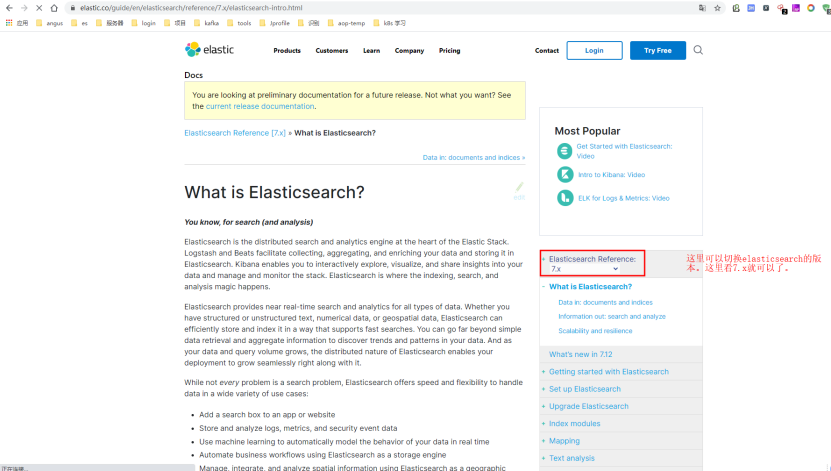
Task: Open the k8s bookmark folder
Action: [x=390, y=23]
